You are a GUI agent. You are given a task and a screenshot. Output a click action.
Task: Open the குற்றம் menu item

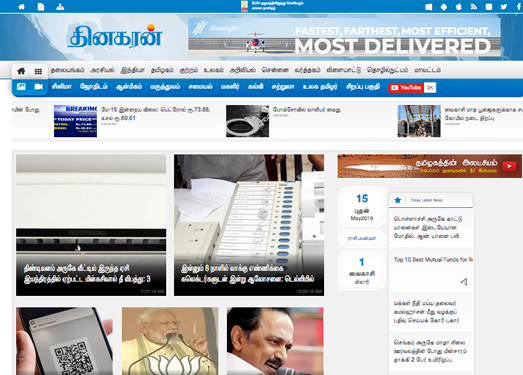tap(189, 70)
